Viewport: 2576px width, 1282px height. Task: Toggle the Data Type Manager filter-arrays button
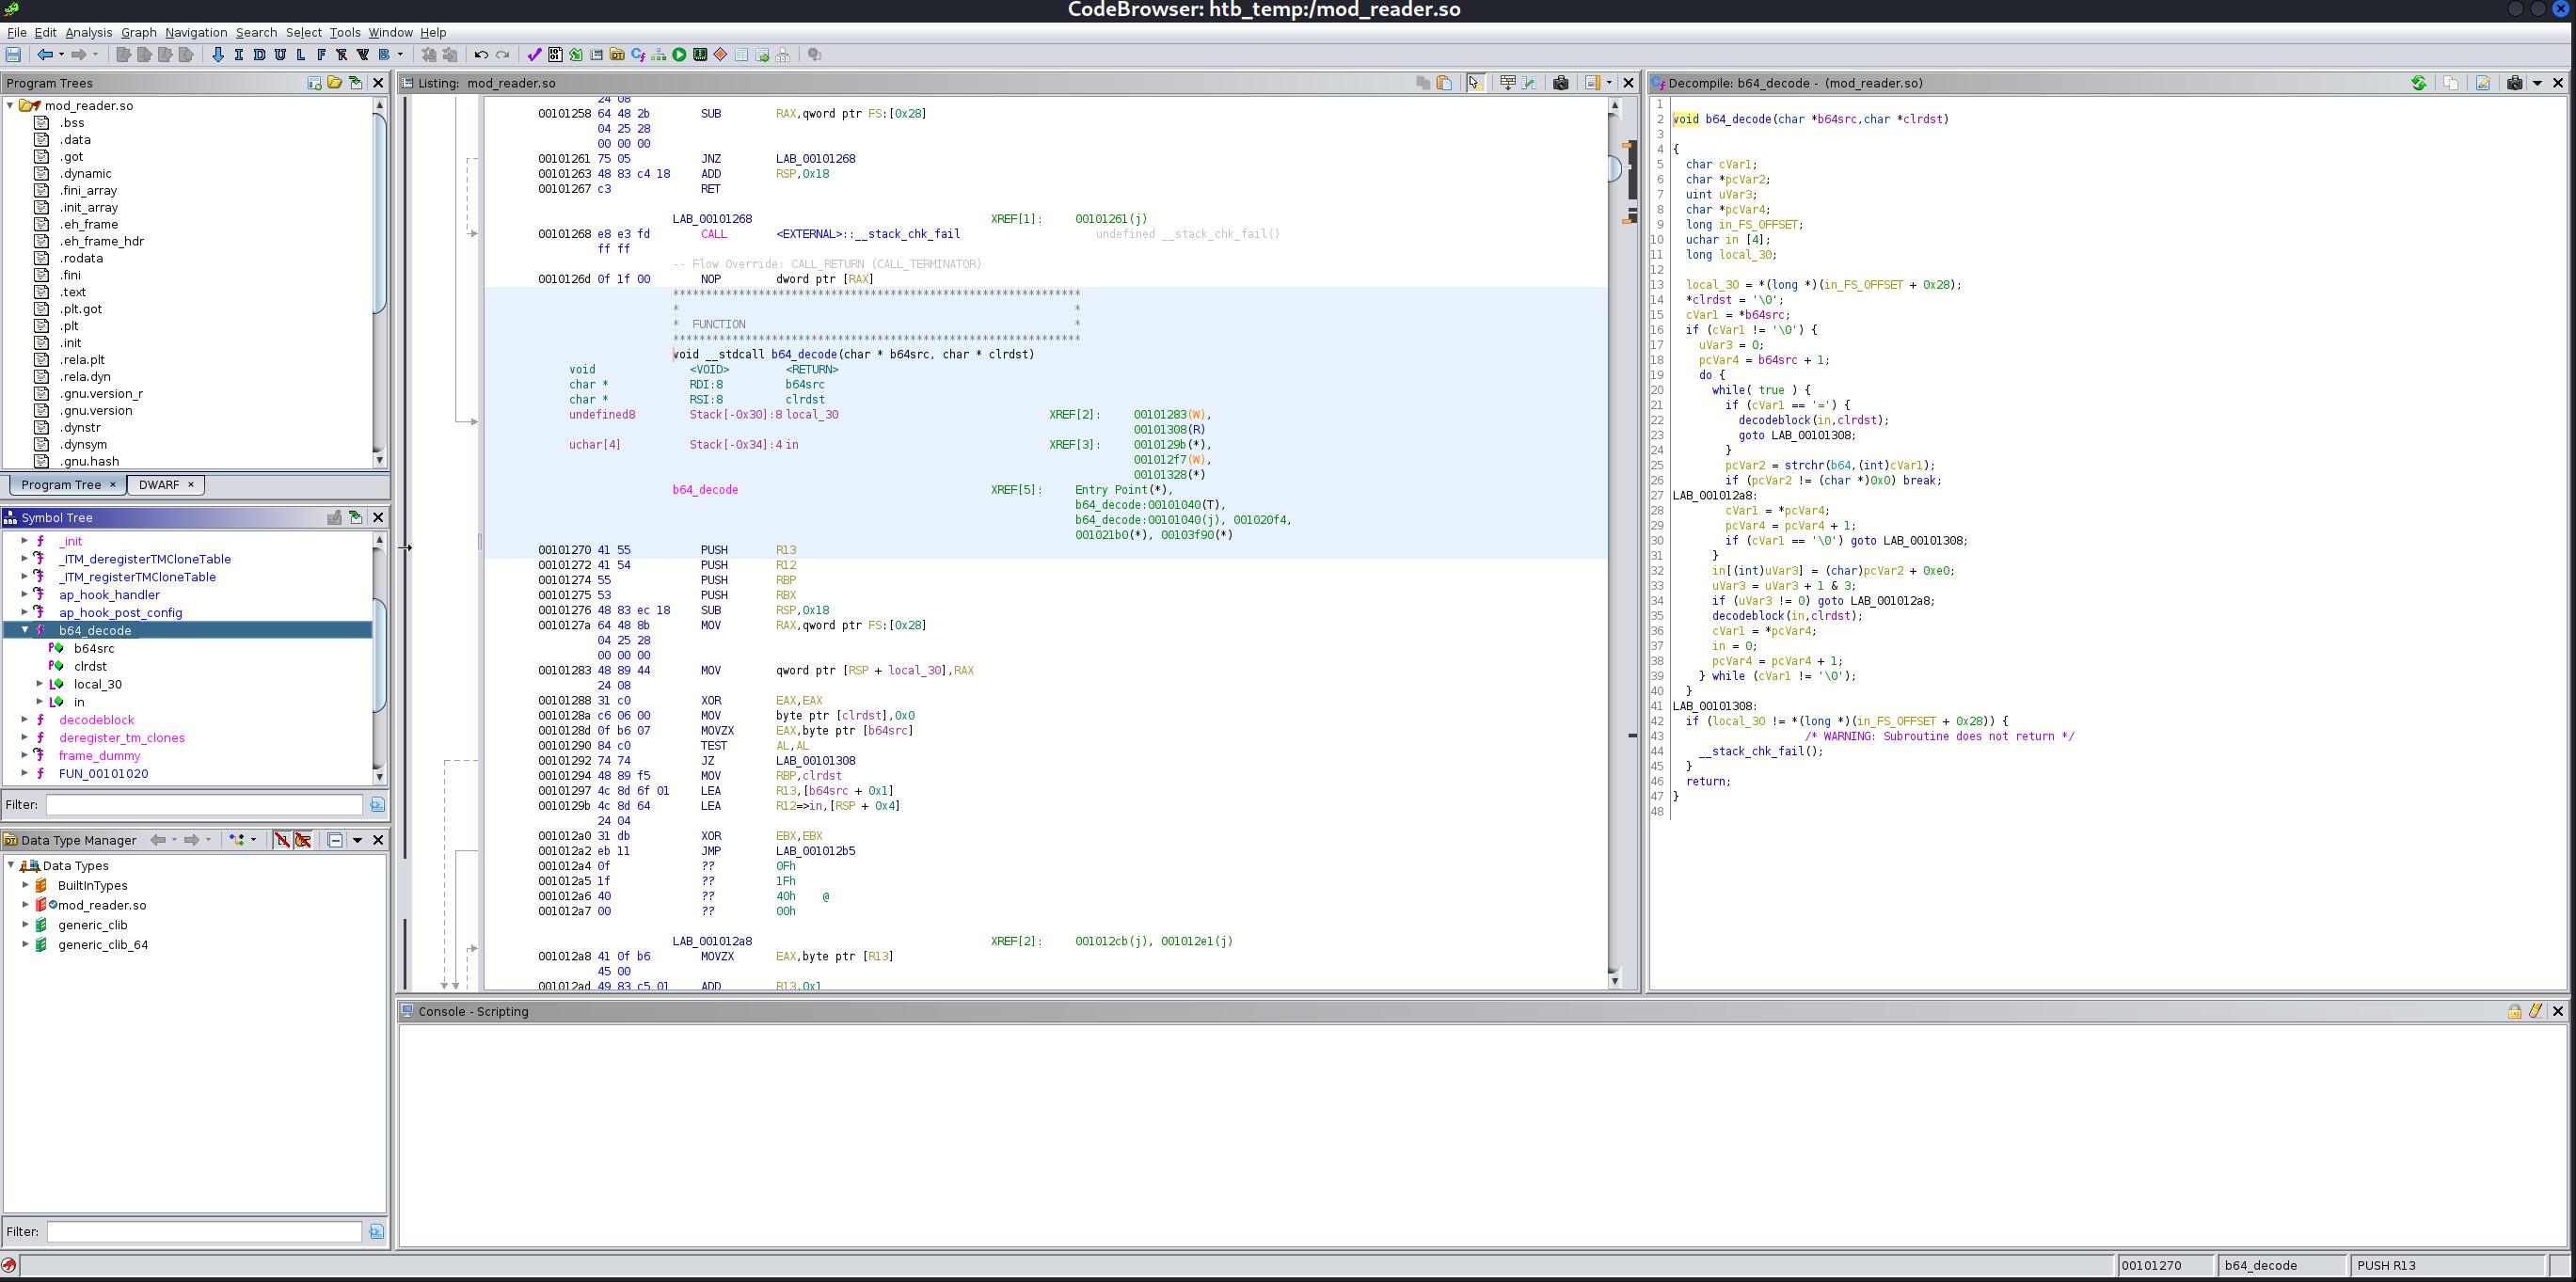click(282, 840)
